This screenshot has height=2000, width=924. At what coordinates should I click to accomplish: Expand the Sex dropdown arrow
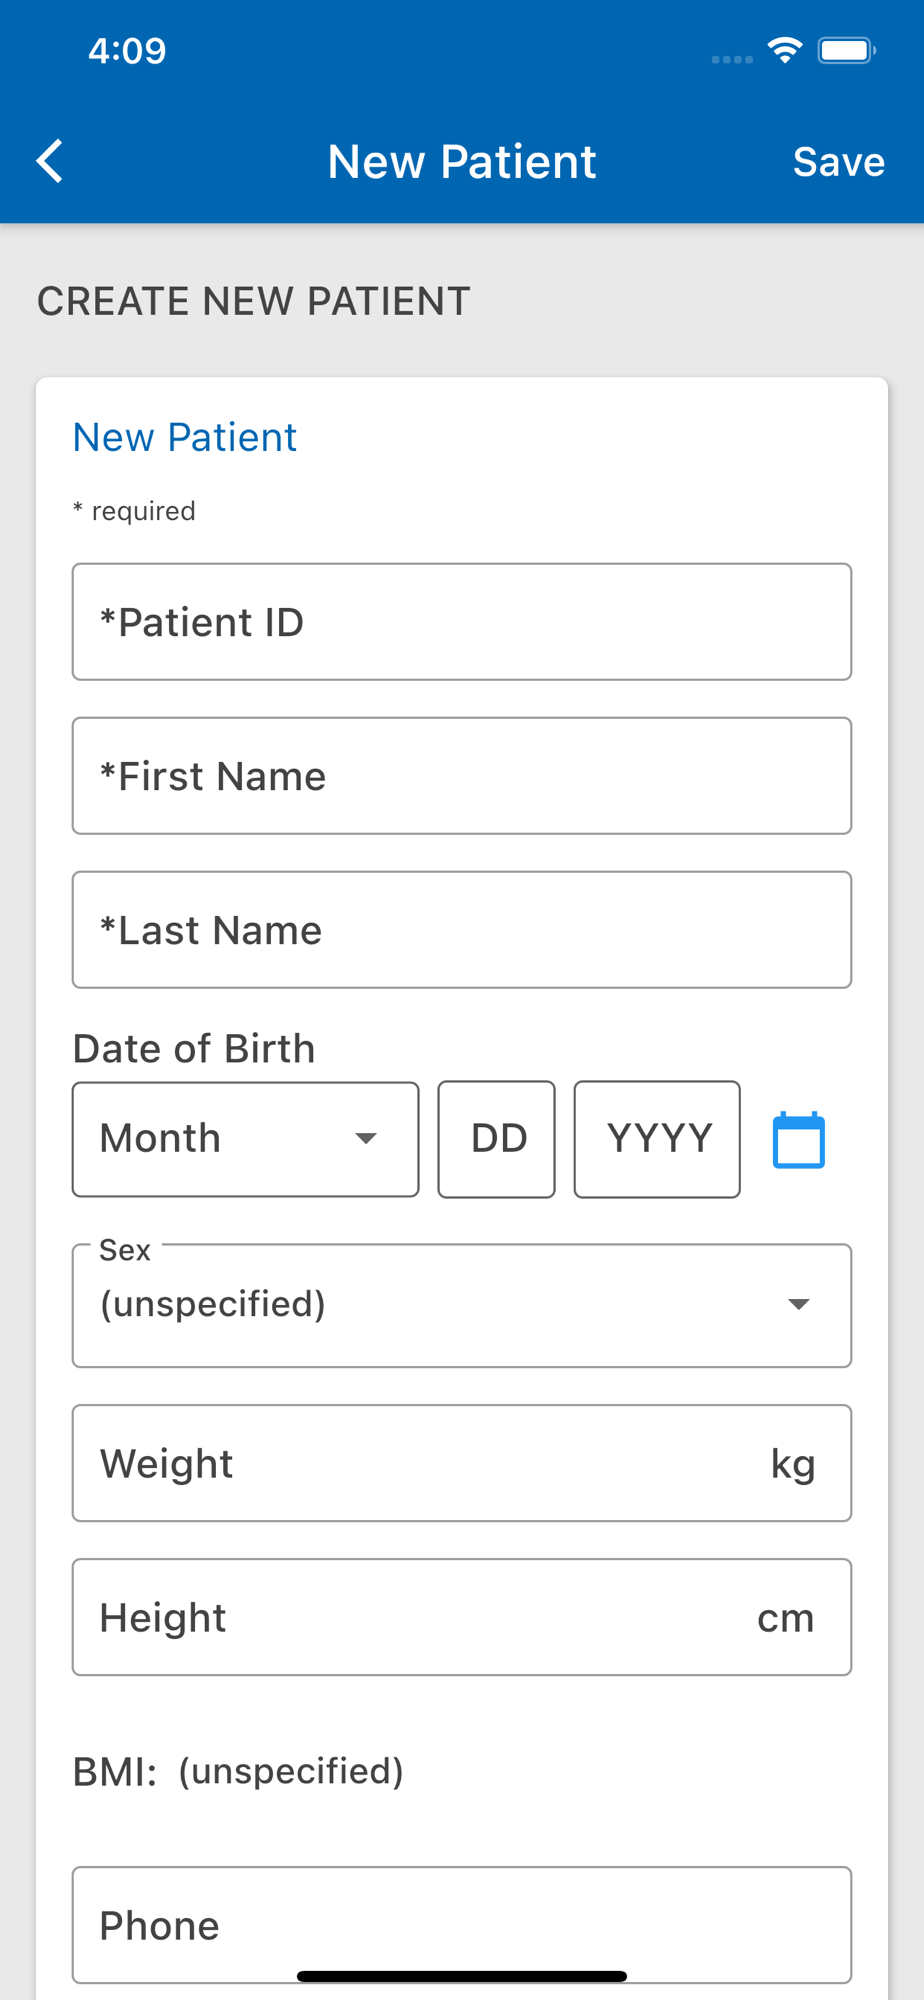[798, 1304]
